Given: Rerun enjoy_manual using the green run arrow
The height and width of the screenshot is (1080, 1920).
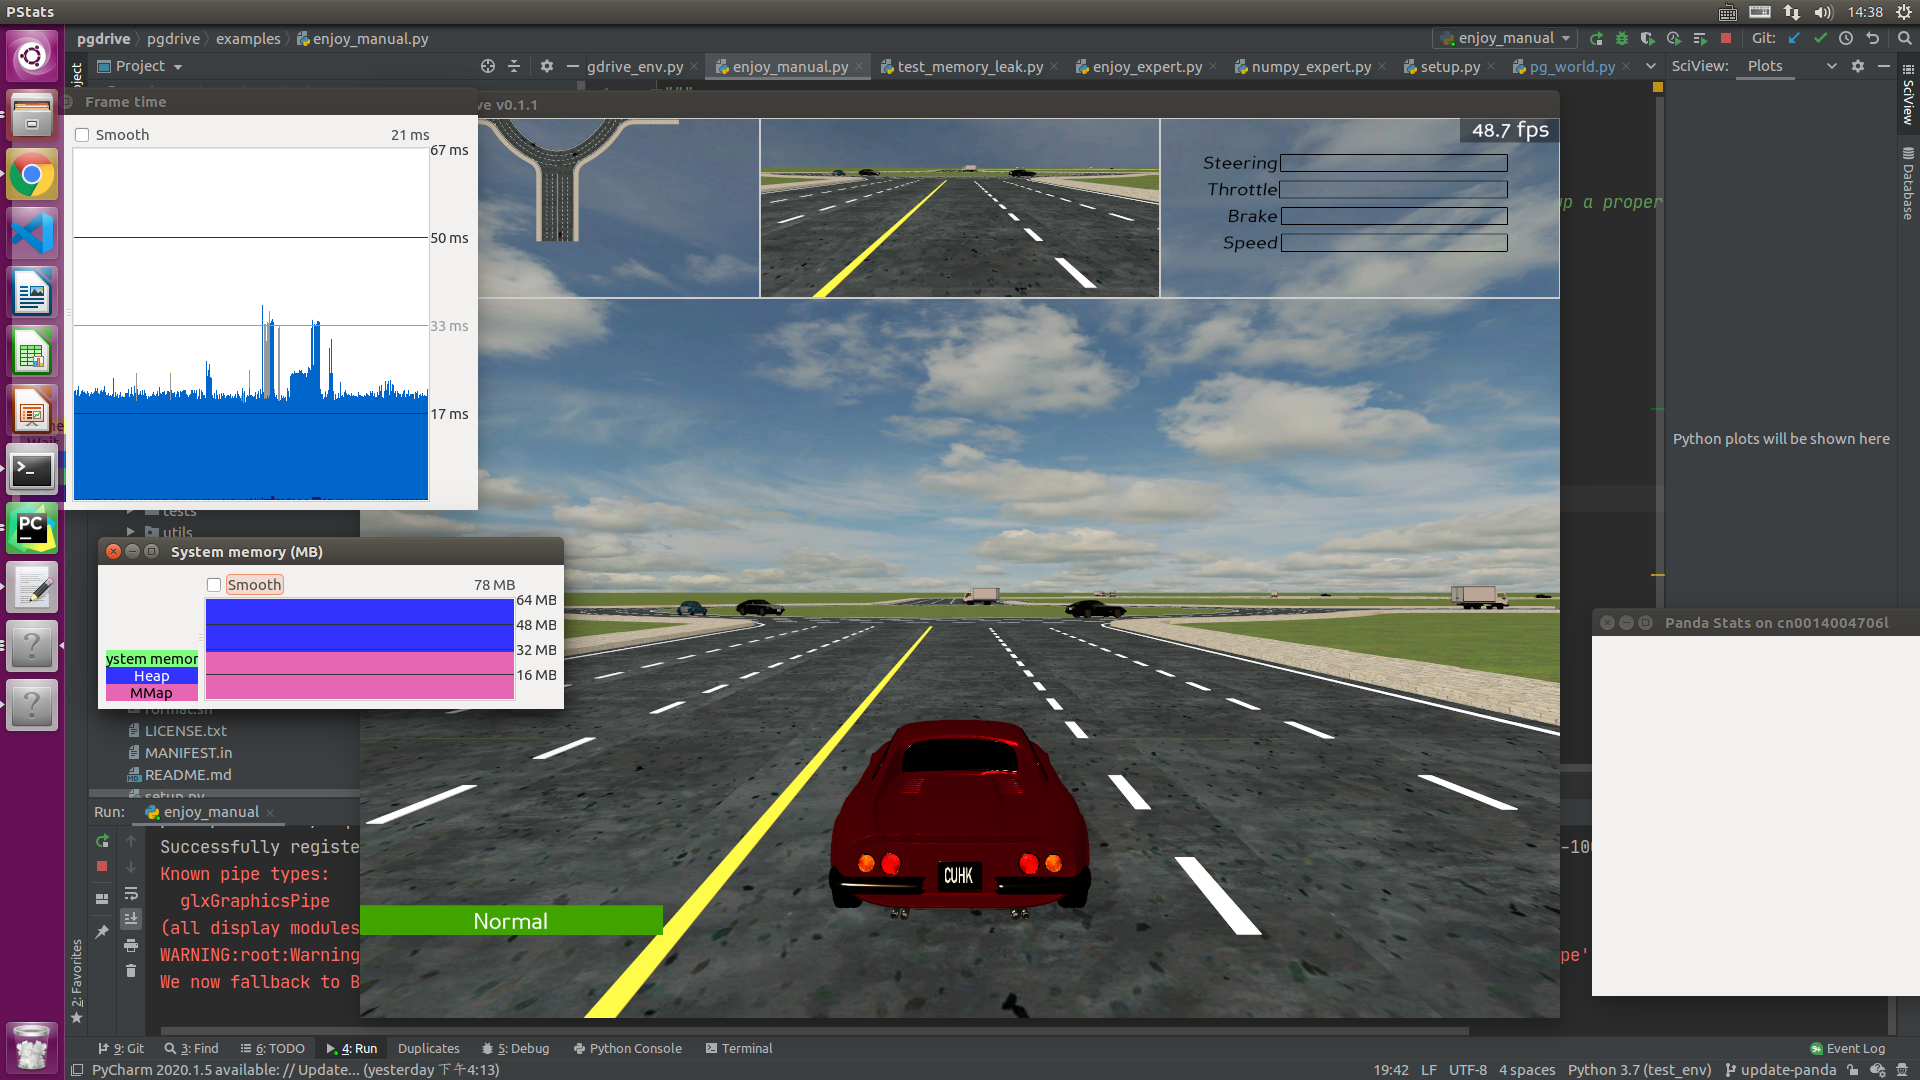Looking at the screenshot, I should 101,841.
